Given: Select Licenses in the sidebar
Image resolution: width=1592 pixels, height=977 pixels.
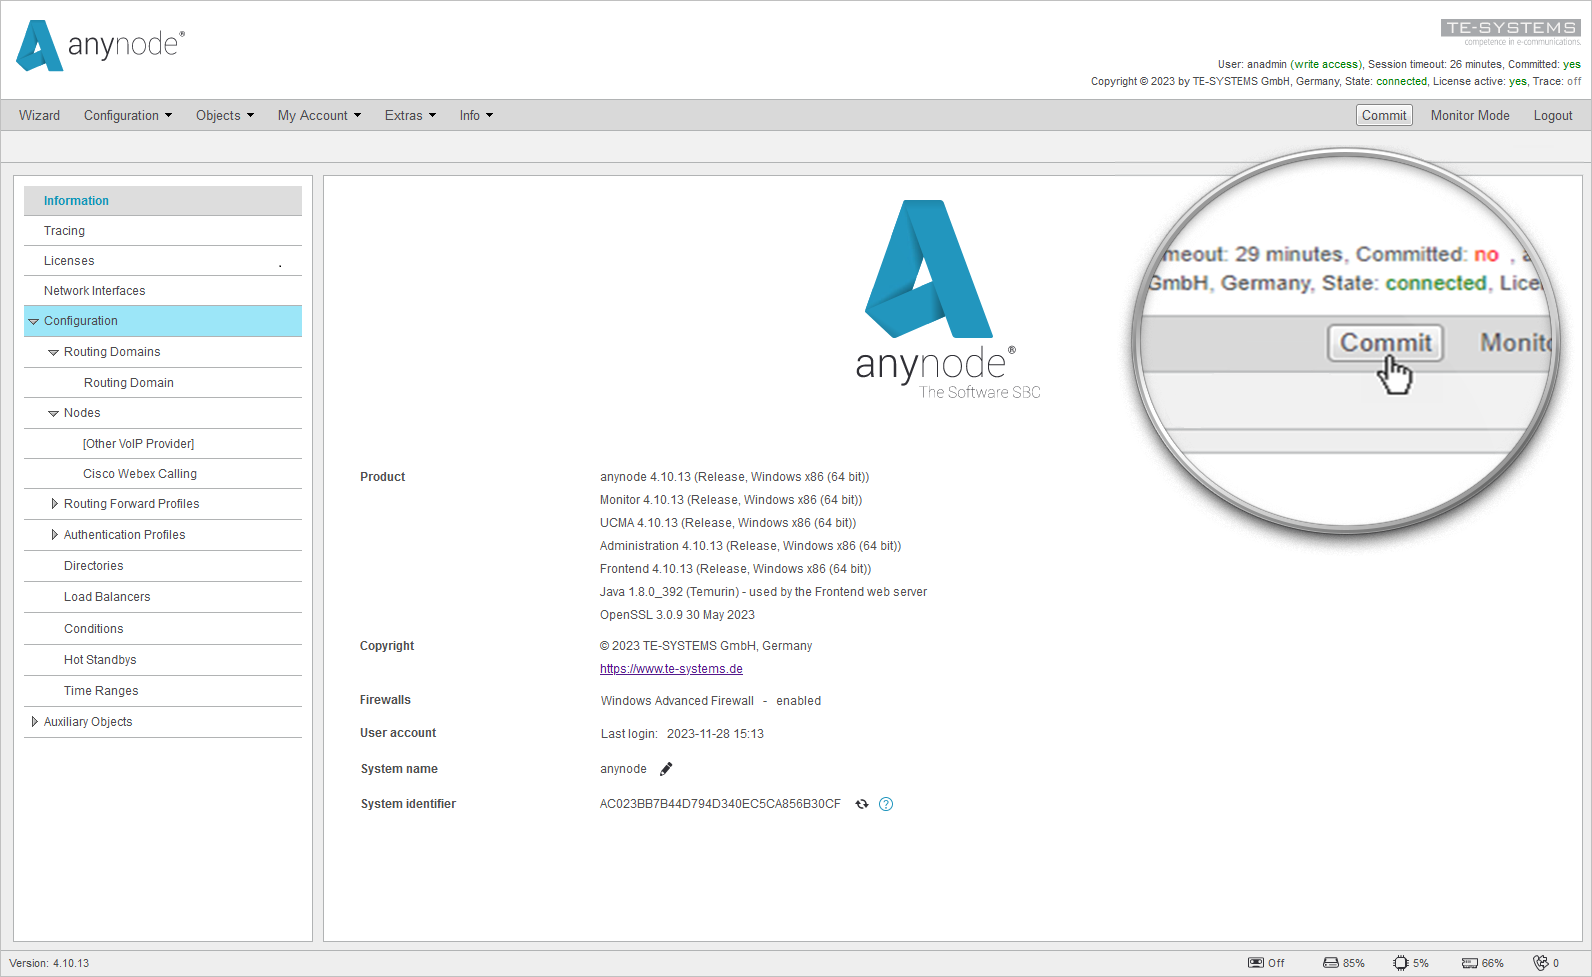Looking at the screenshot, I should click(163, 261).
